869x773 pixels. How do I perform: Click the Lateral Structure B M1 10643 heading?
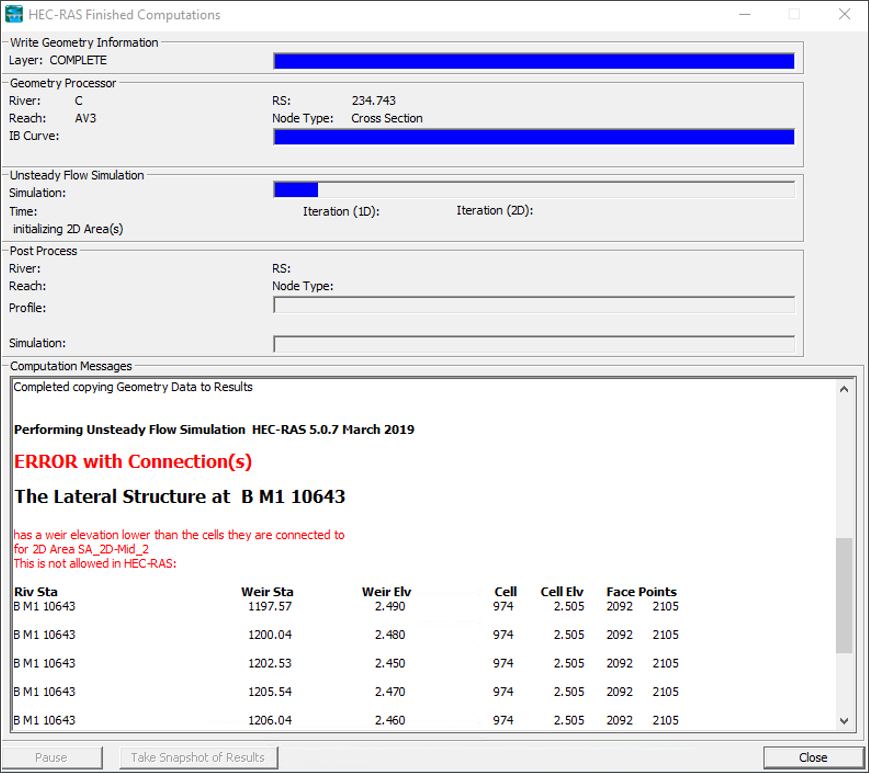pos(180,497)
